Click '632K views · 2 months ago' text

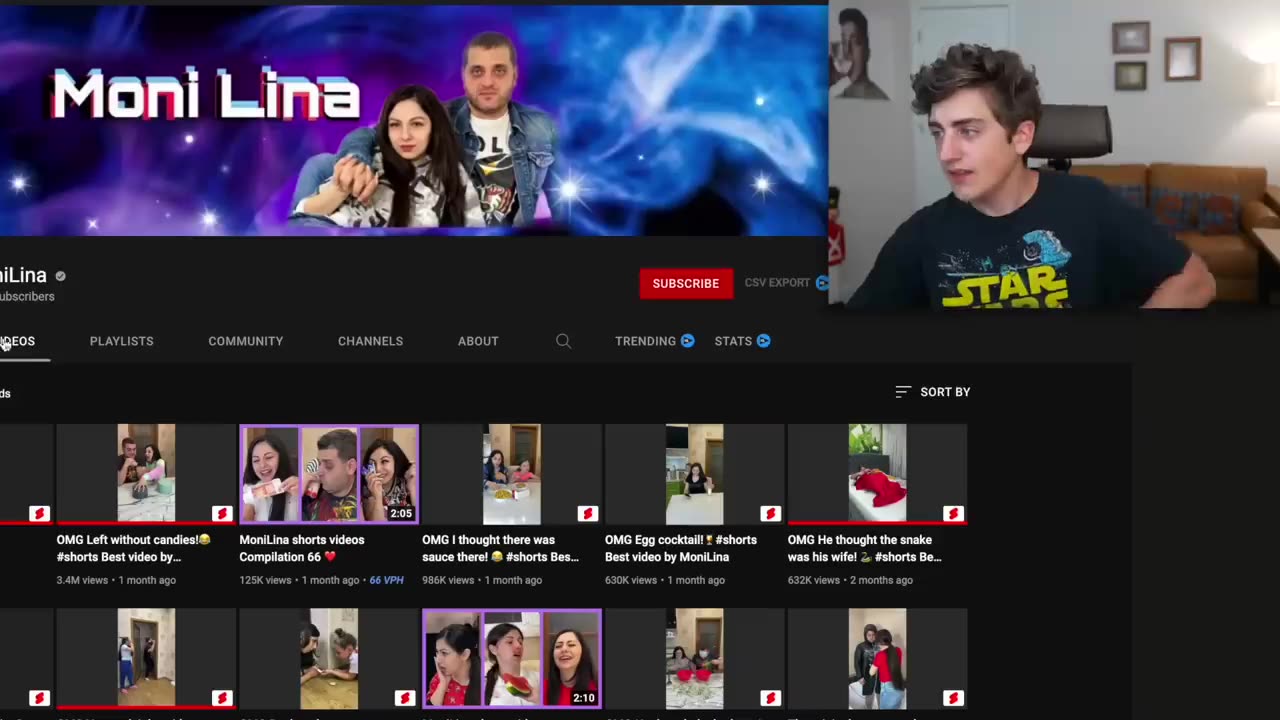(851, 580)
